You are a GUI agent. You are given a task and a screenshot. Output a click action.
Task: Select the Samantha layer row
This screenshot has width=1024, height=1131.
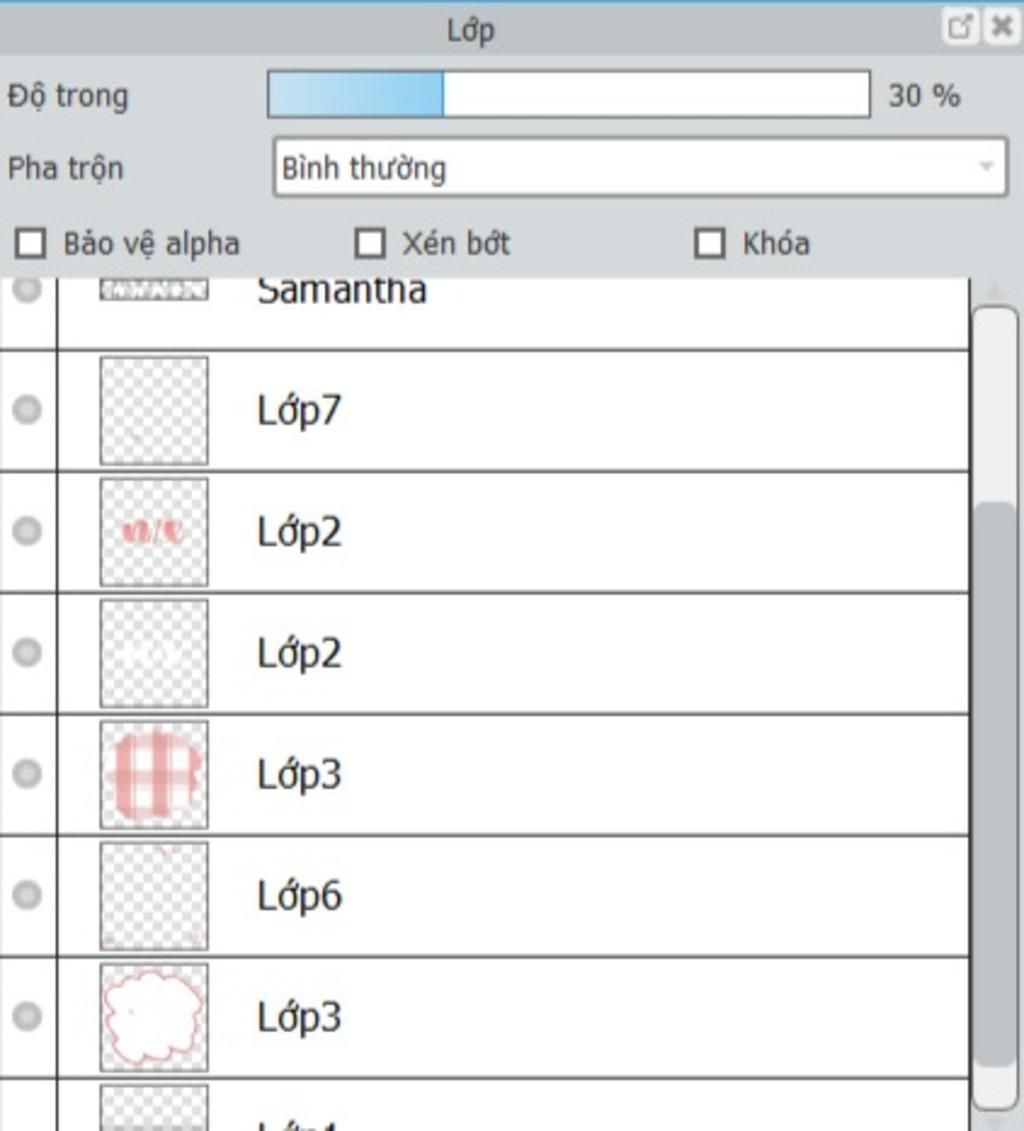pos(513,313)
